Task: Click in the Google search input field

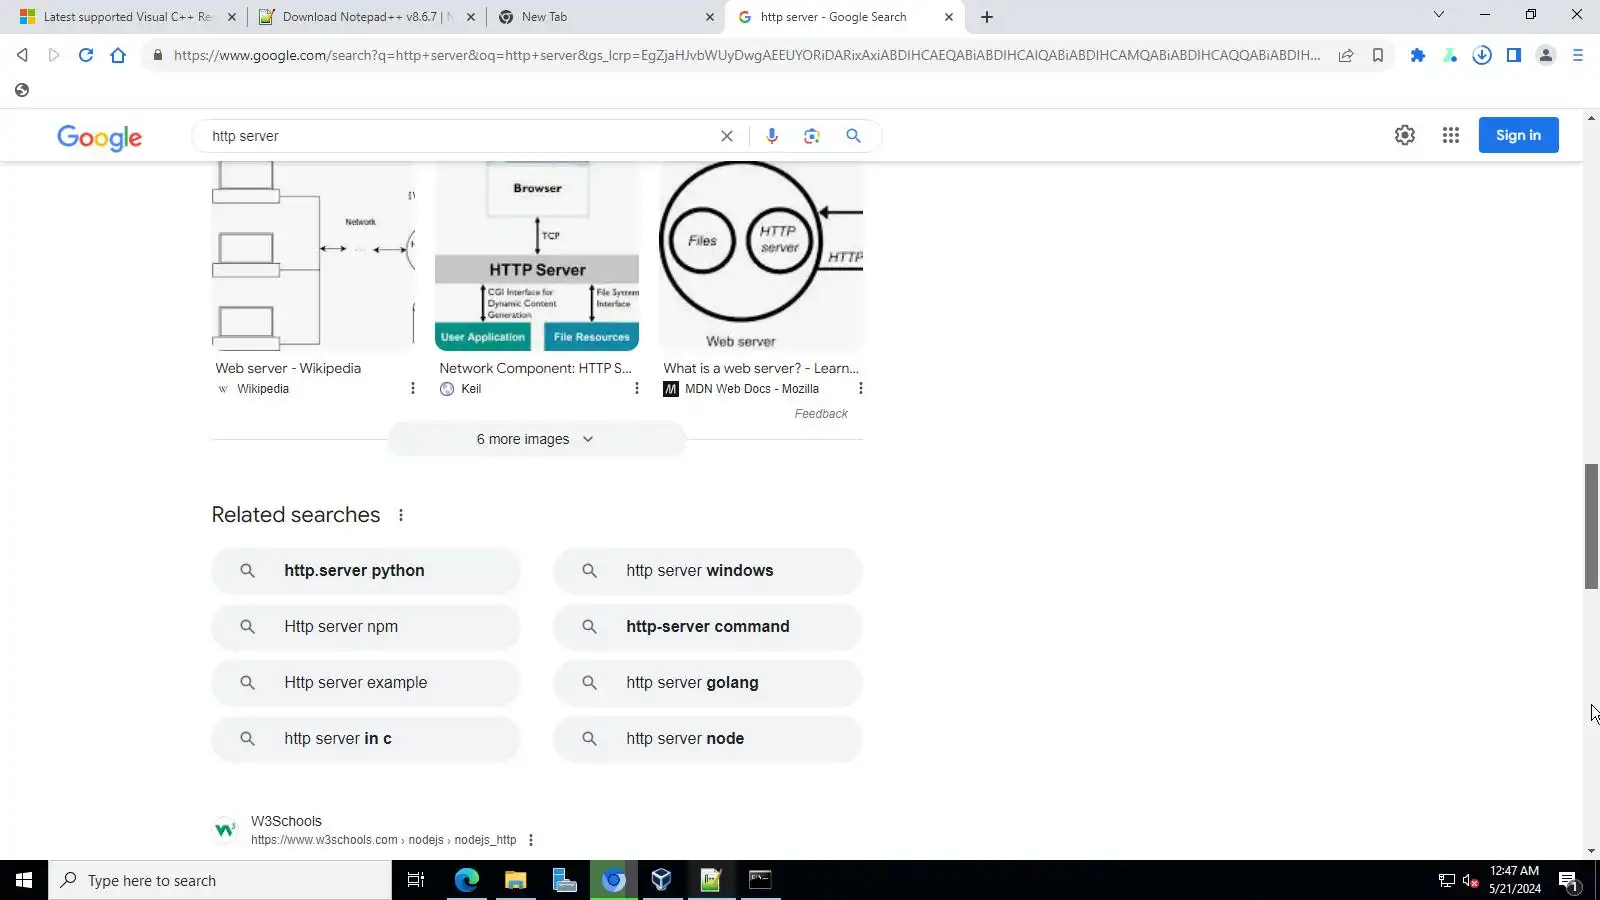Action: click(x=460, y=136)
